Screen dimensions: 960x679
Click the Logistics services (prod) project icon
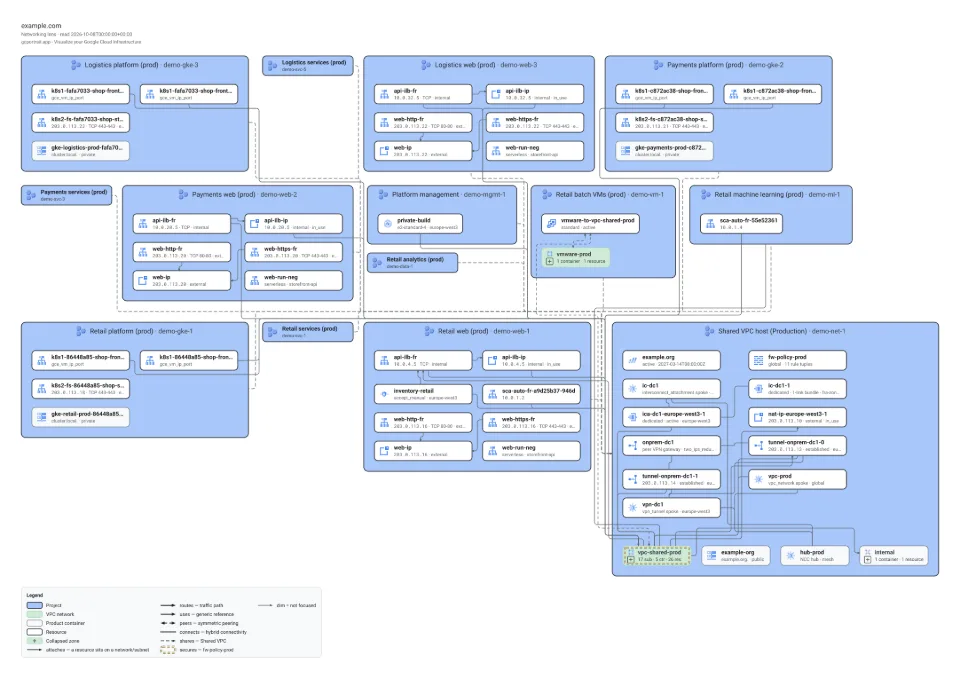(x=272, y=66)
